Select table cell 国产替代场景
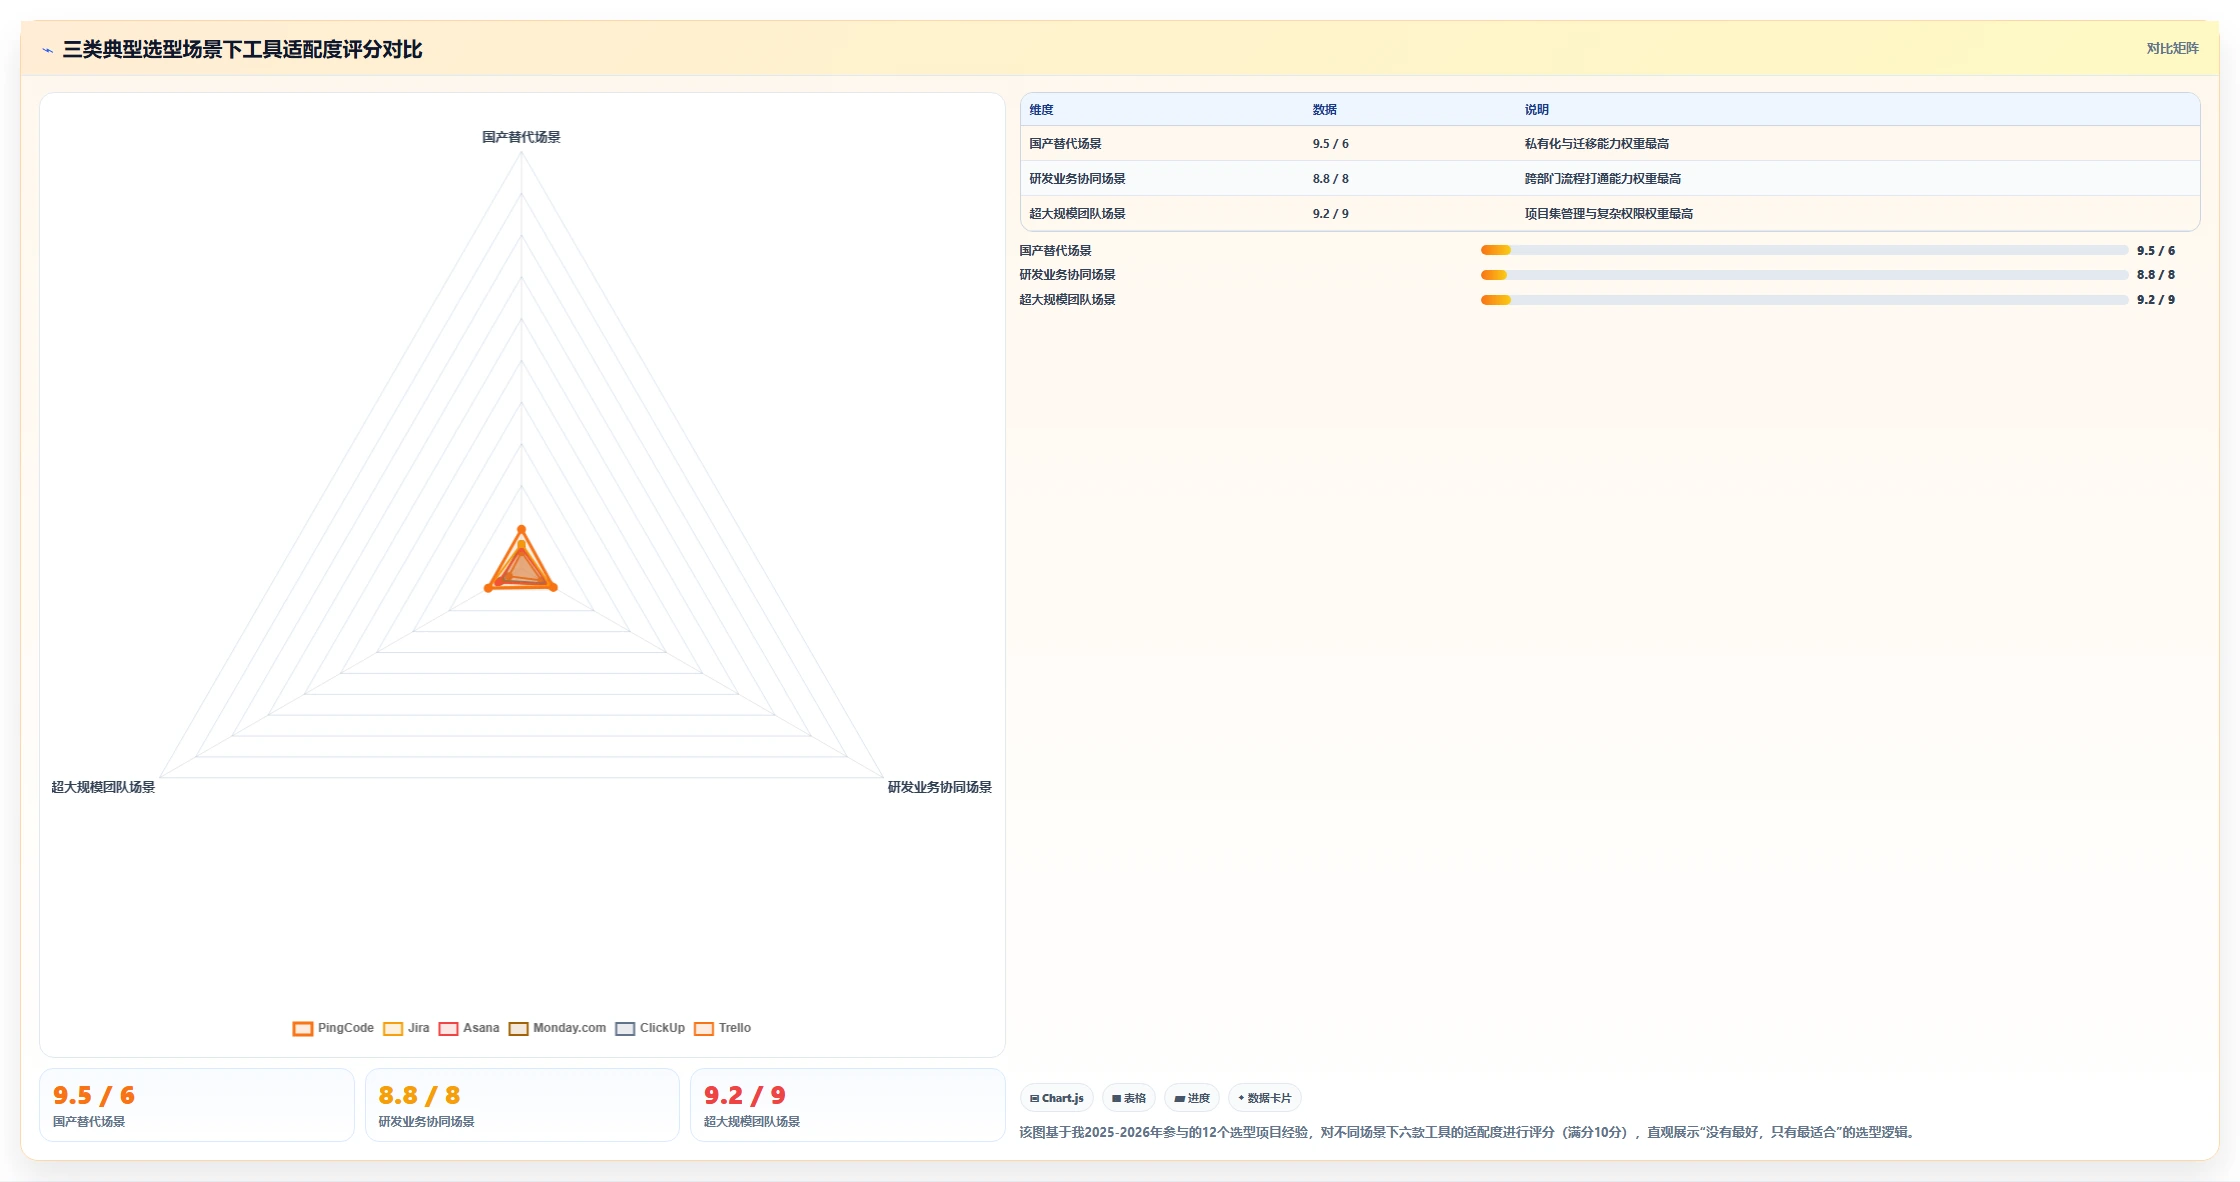This screenshot has width=2240, height=1182. point(1065,144)
